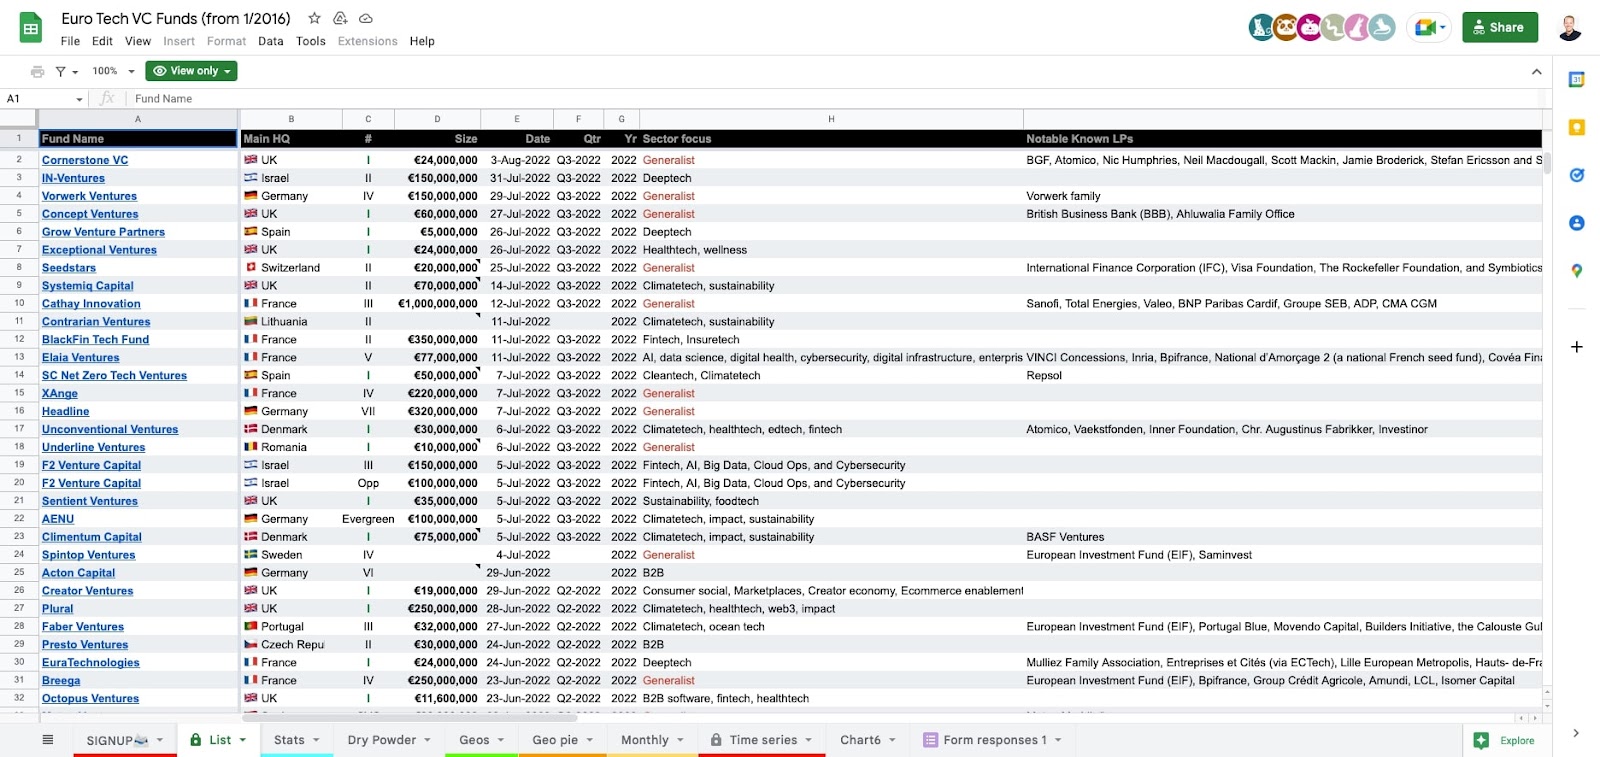Screen dimensions: 1600x757
Task: Click the Romania cell
Action: pyautogui.click(x=291, y=447)
